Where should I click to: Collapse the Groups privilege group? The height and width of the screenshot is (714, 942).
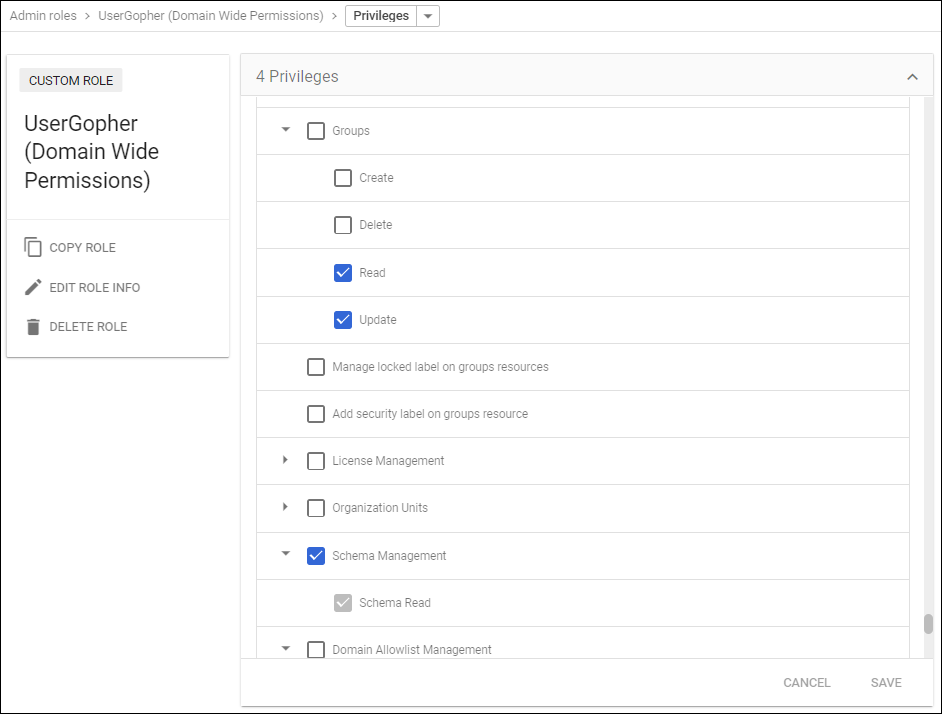[285, 130]
